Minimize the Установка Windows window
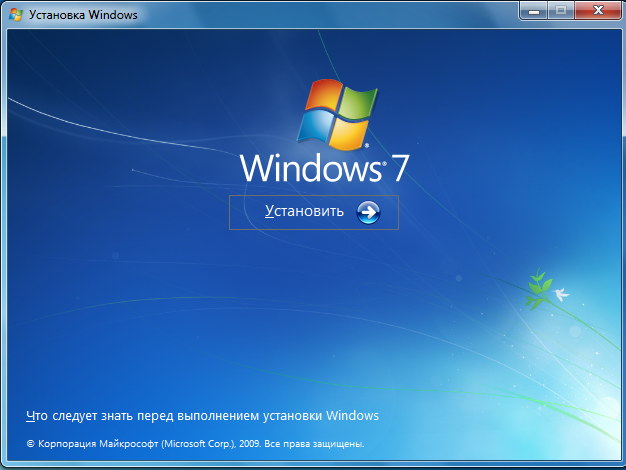 (534, 10)
